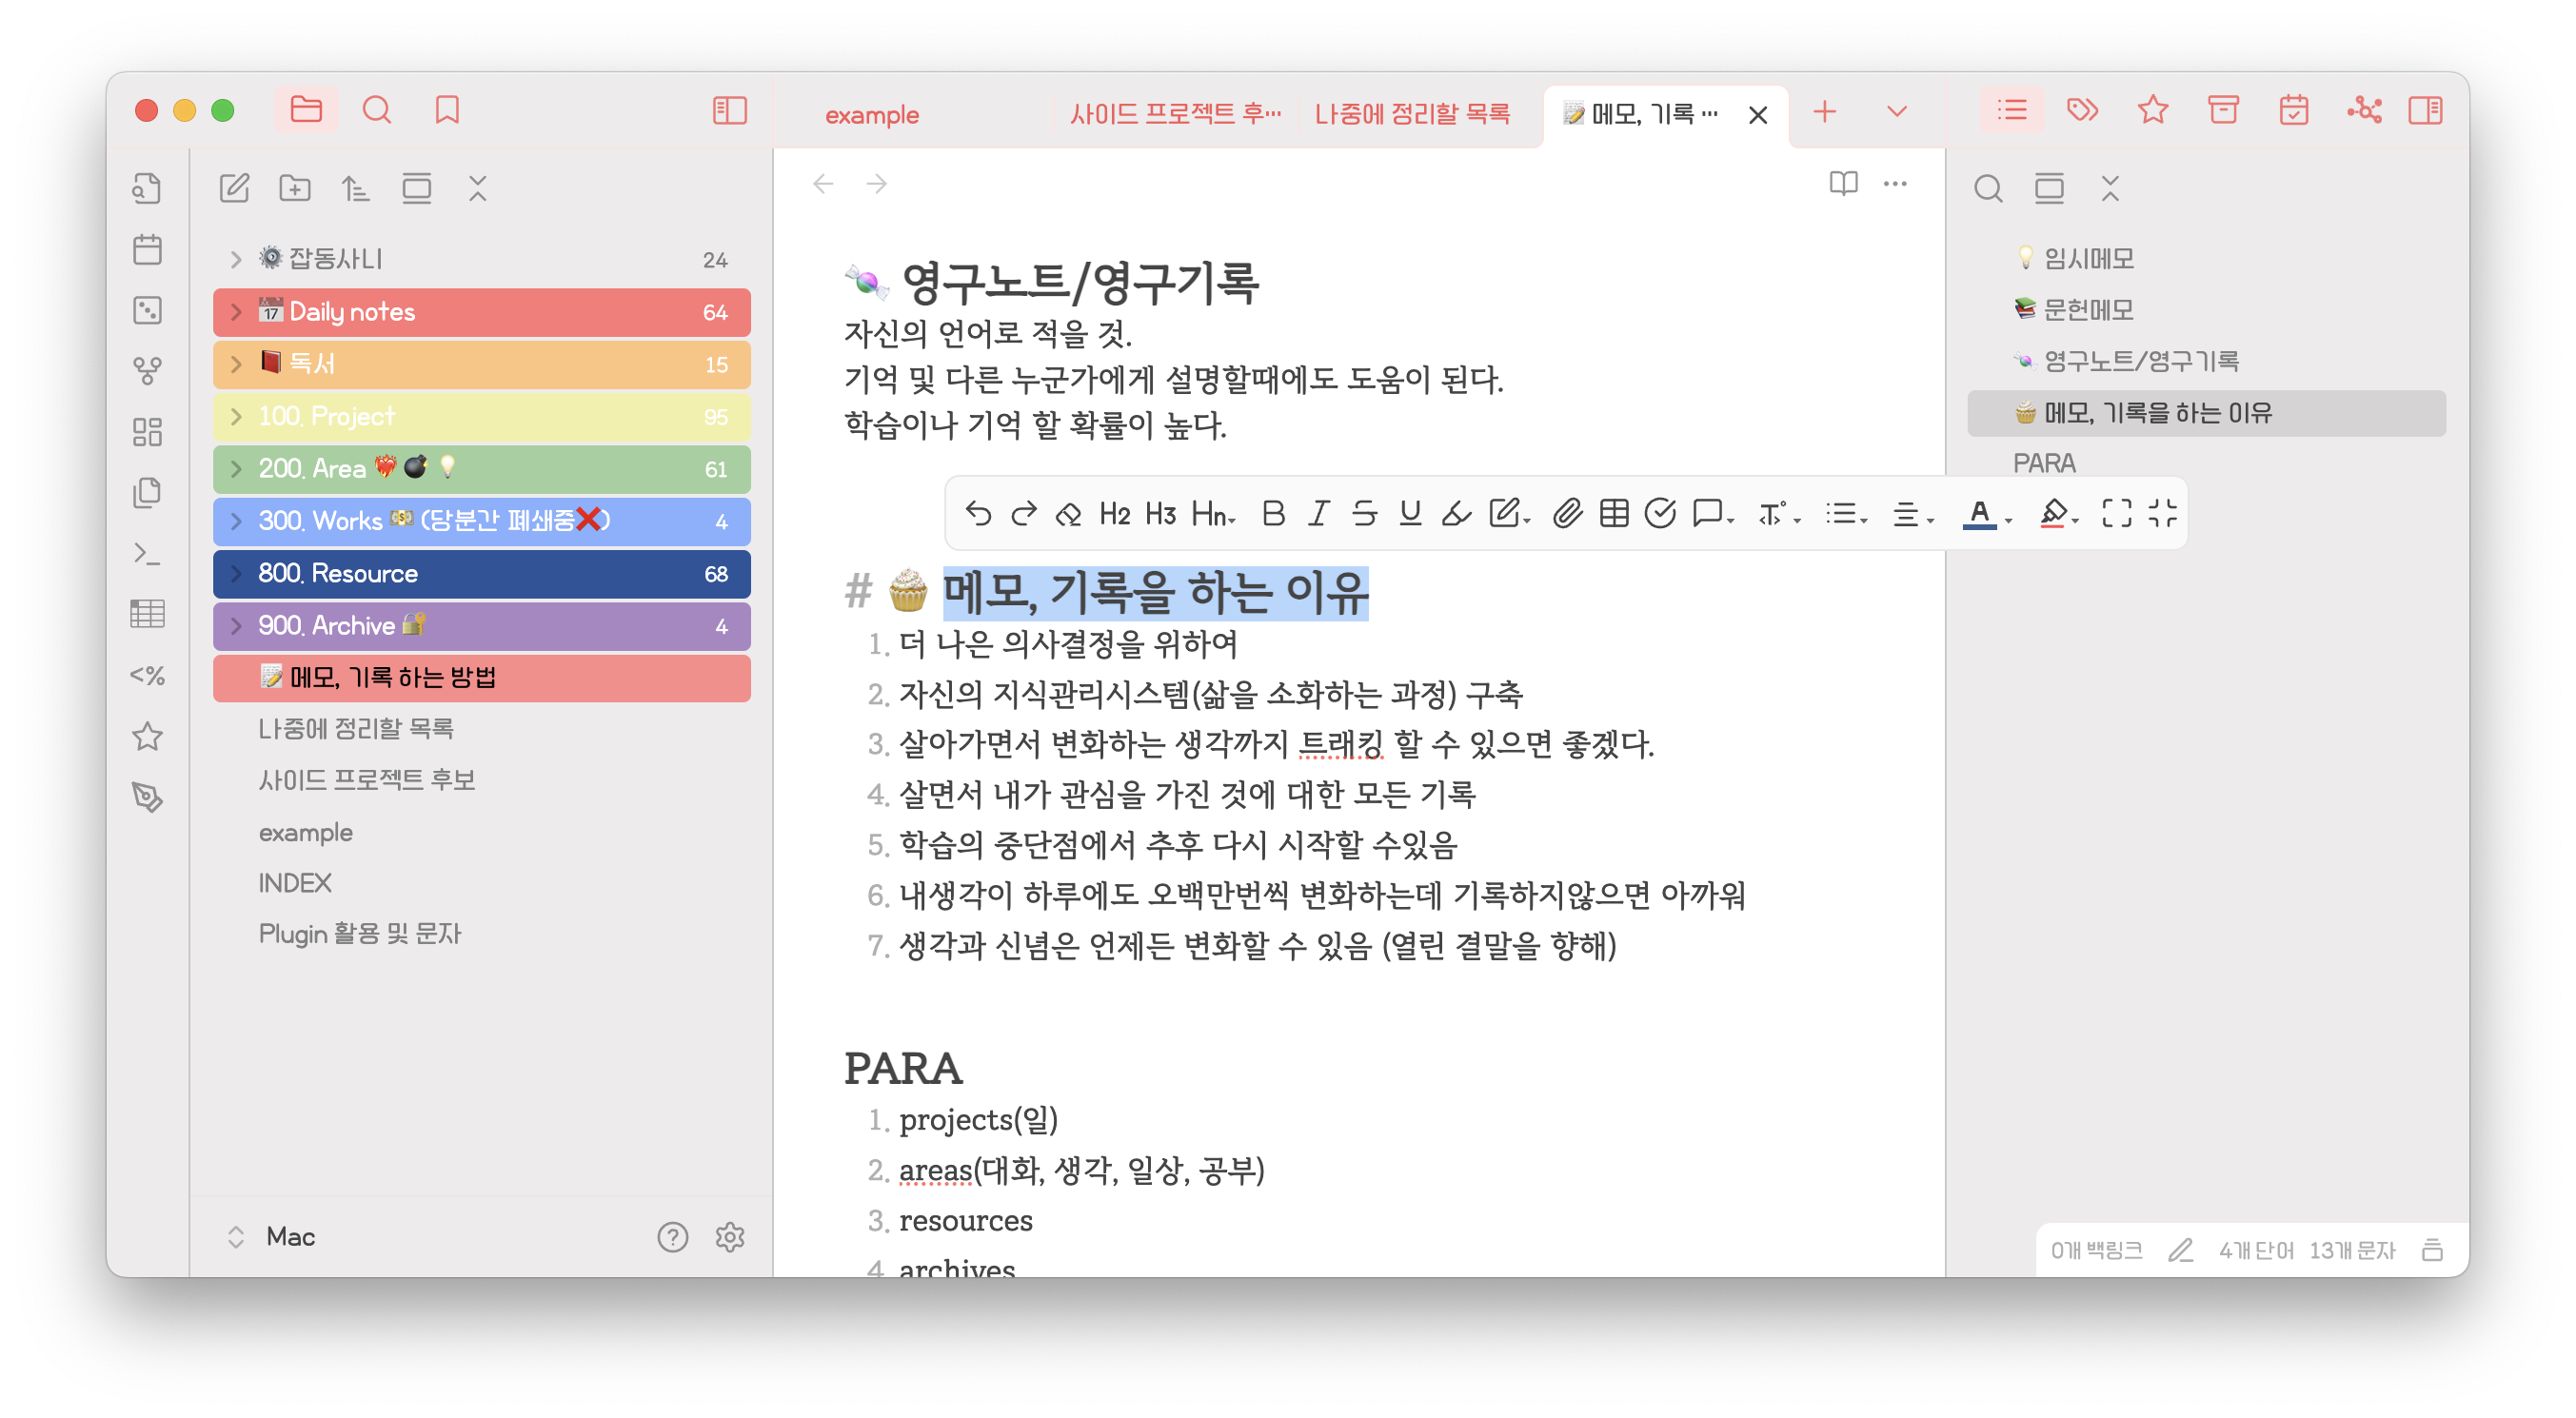Switch to reading view book icon
Viewport: 2576px width, 1418px height.
pos(1843,183)
